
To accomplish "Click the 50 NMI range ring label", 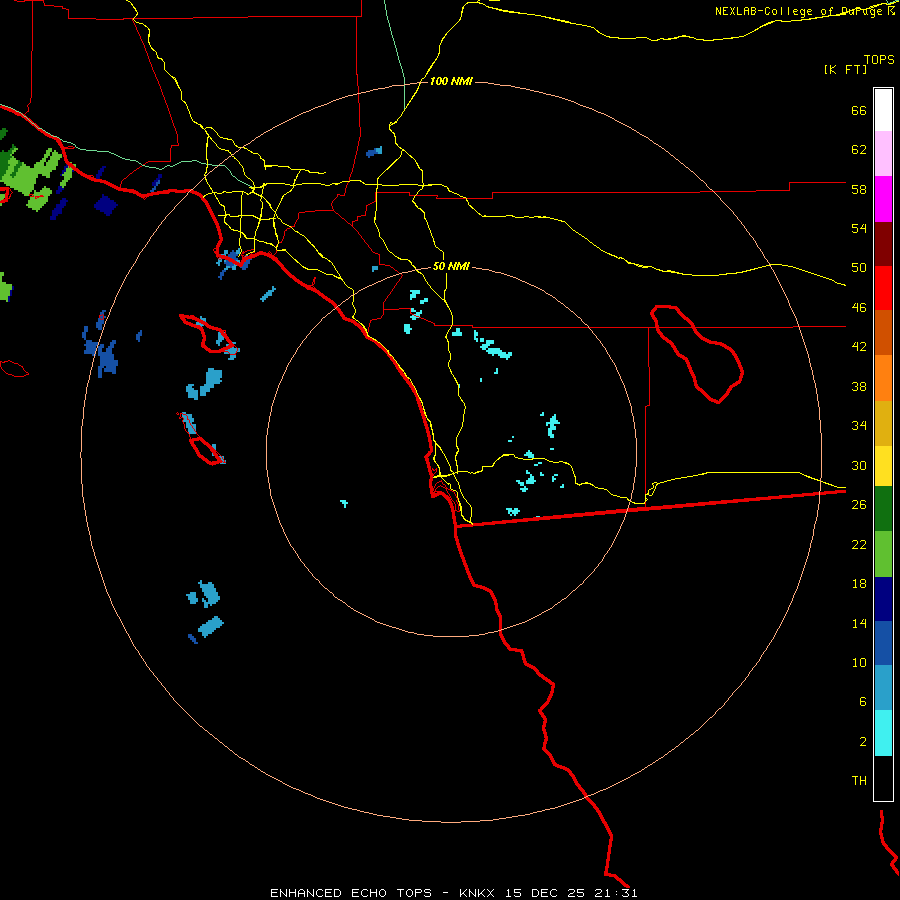I will (x=451, y=266).
